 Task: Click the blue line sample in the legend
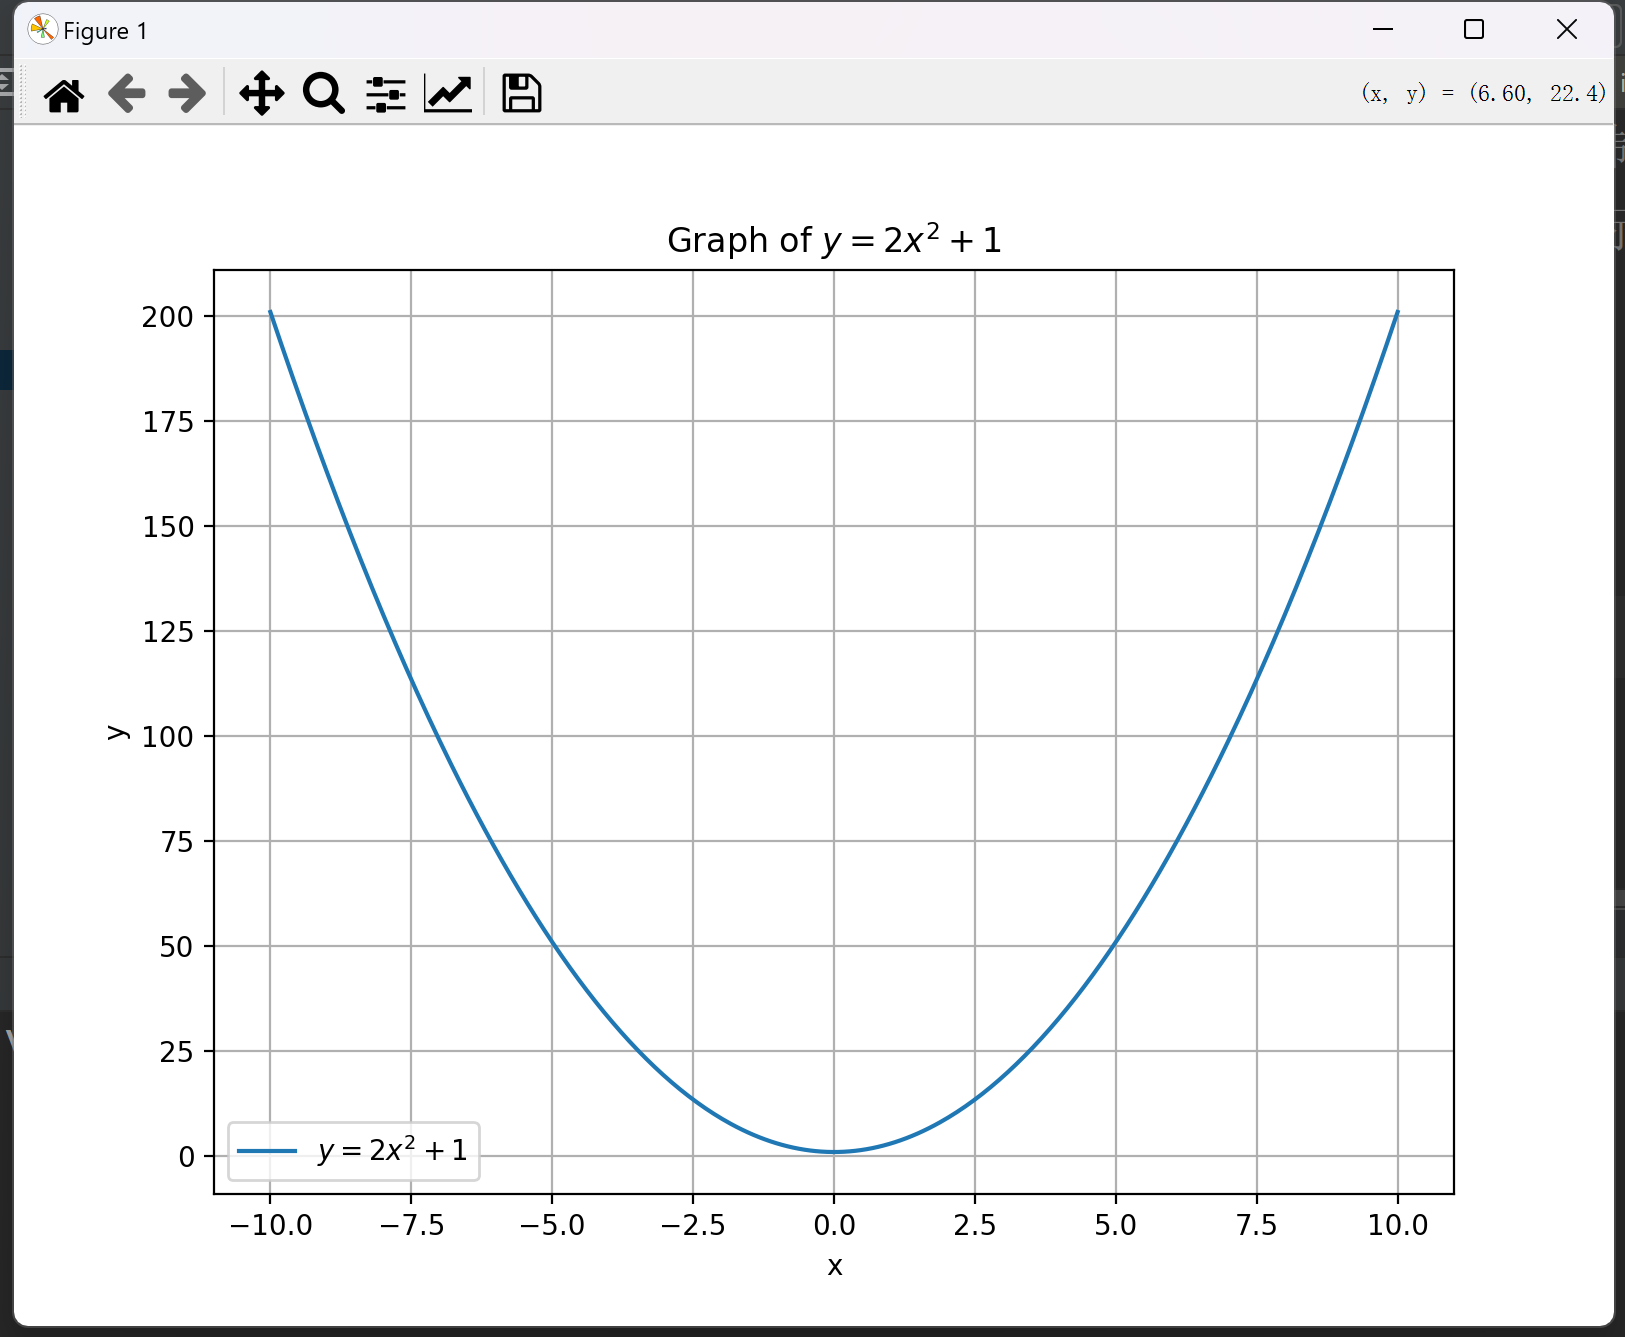267,1151
